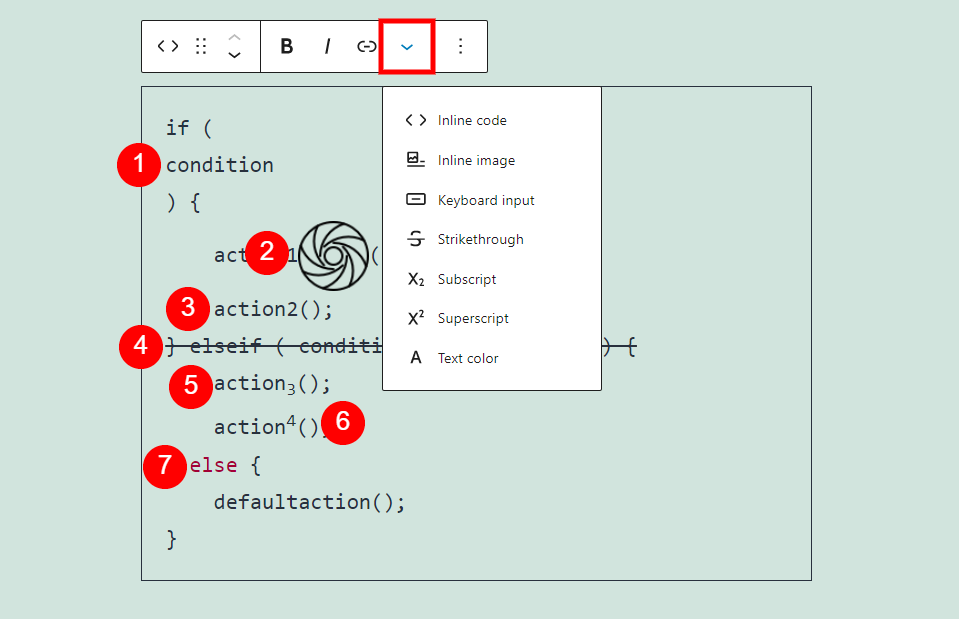959x619 pixels.
Task: Click the Code block type icon
Action: [x=168, y=46]
